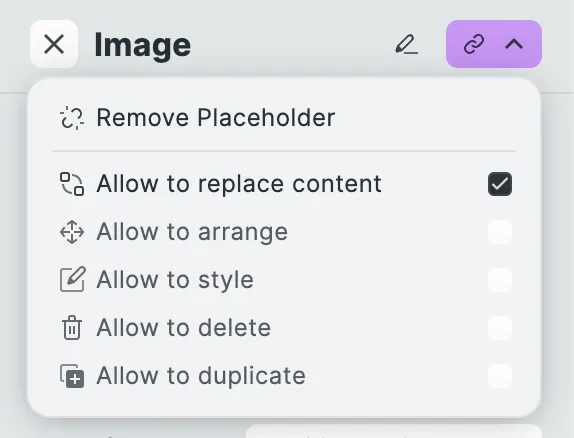
Task: Click the Remove Placeholder dashed-link icon
Action: coord(72,118)
